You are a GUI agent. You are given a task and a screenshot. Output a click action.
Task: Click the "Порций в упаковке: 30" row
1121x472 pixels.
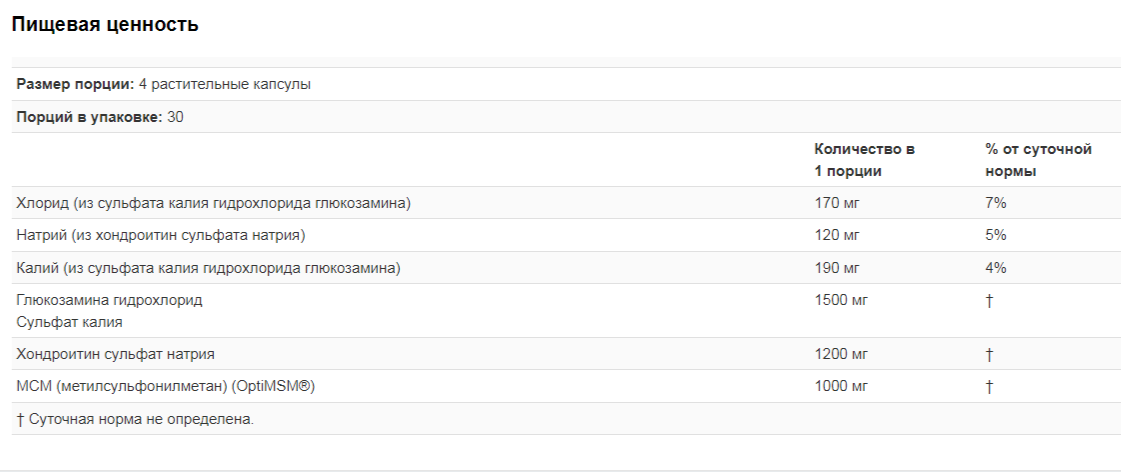click(100, 117)
